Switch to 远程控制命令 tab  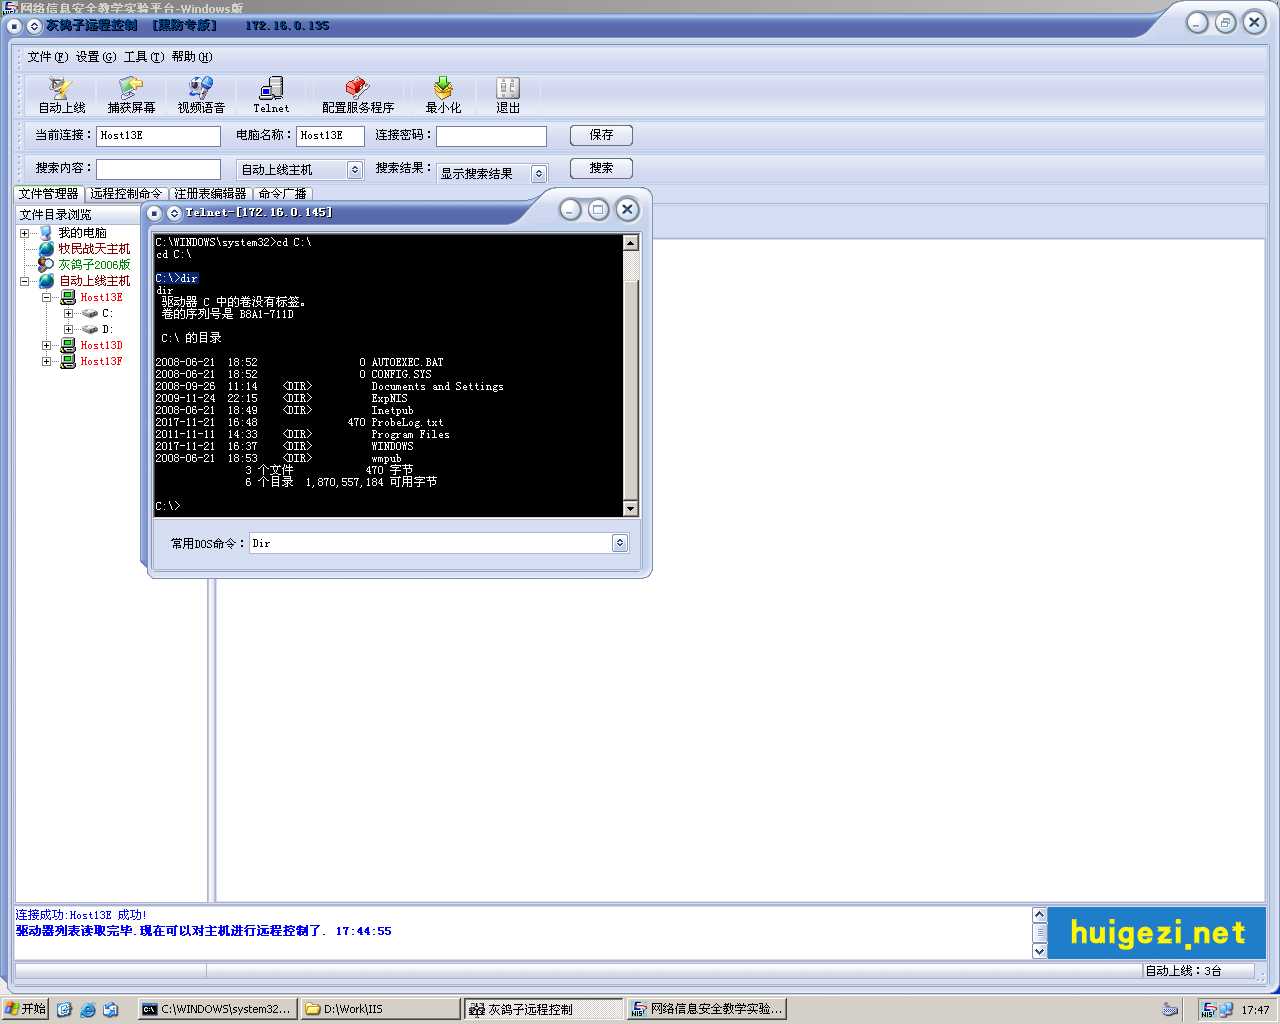tap(126, 193)
